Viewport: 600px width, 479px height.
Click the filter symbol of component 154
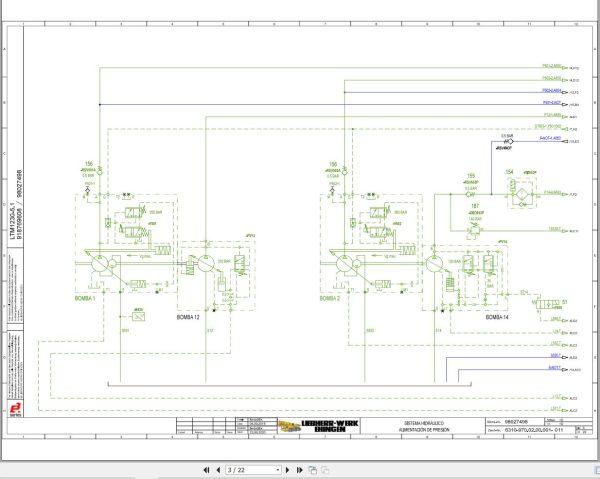point(521,194)
